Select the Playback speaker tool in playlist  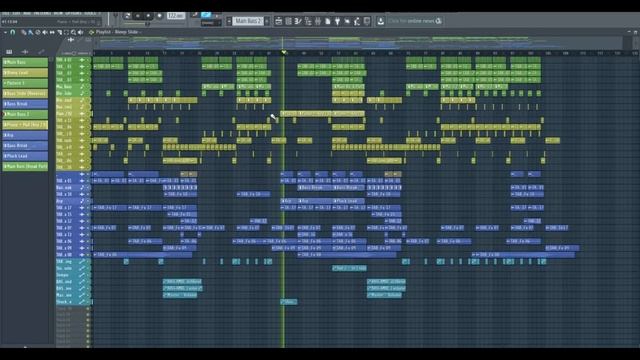point(80,32)
